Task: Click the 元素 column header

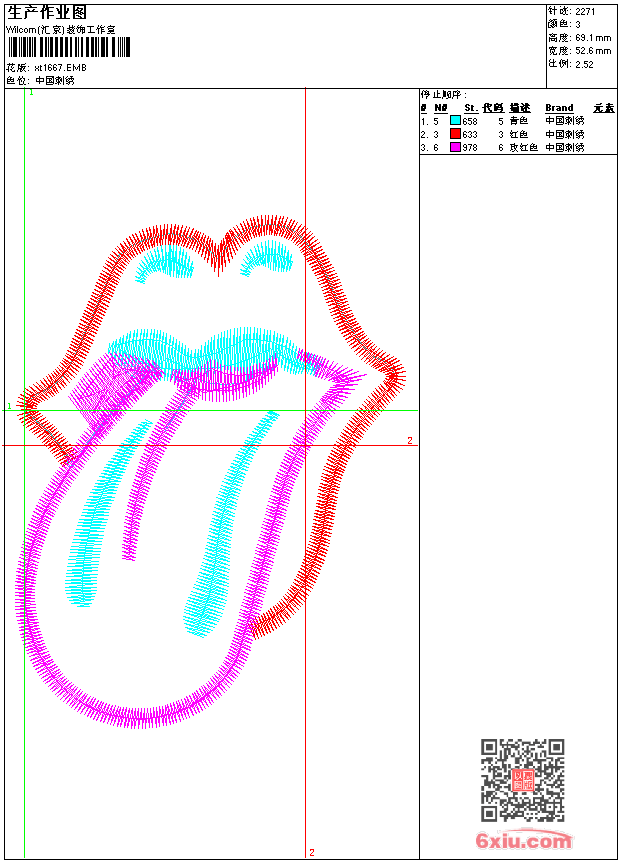Action: (604, 108)
